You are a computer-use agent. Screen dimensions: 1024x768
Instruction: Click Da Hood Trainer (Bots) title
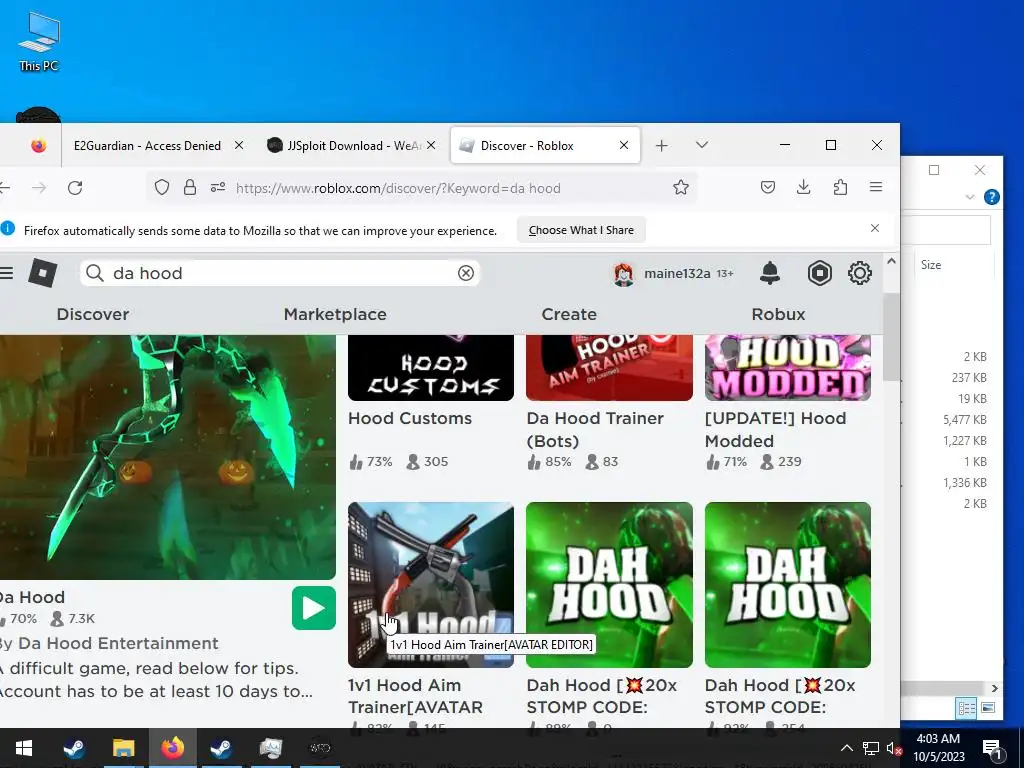(x=595, y=430)
